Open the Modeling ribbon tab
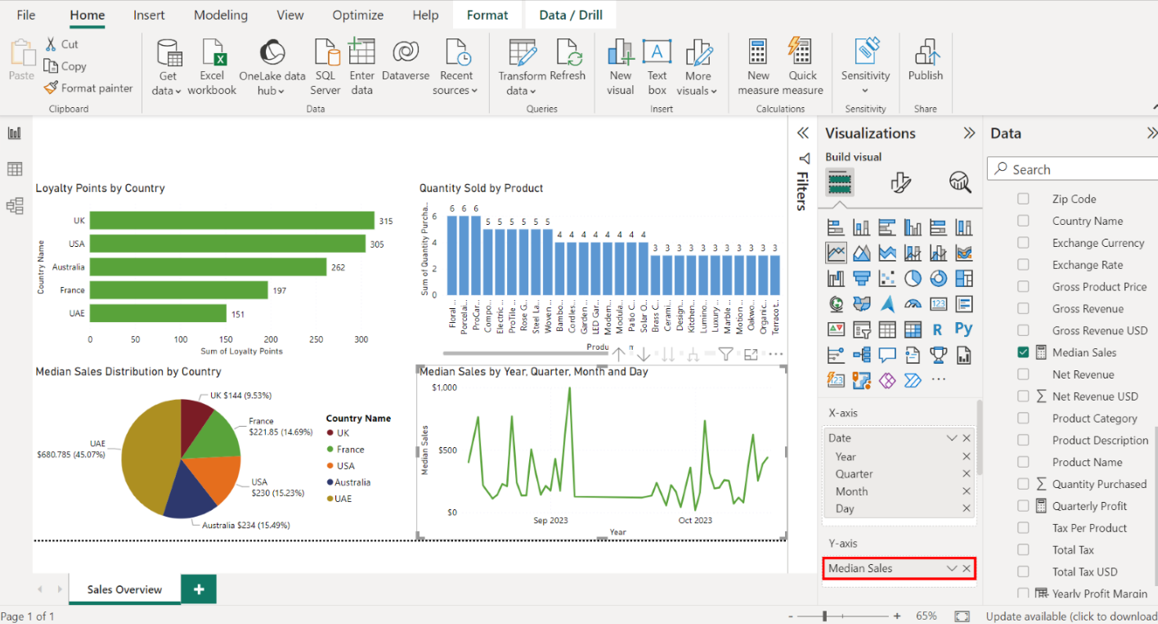 point(220,15)
